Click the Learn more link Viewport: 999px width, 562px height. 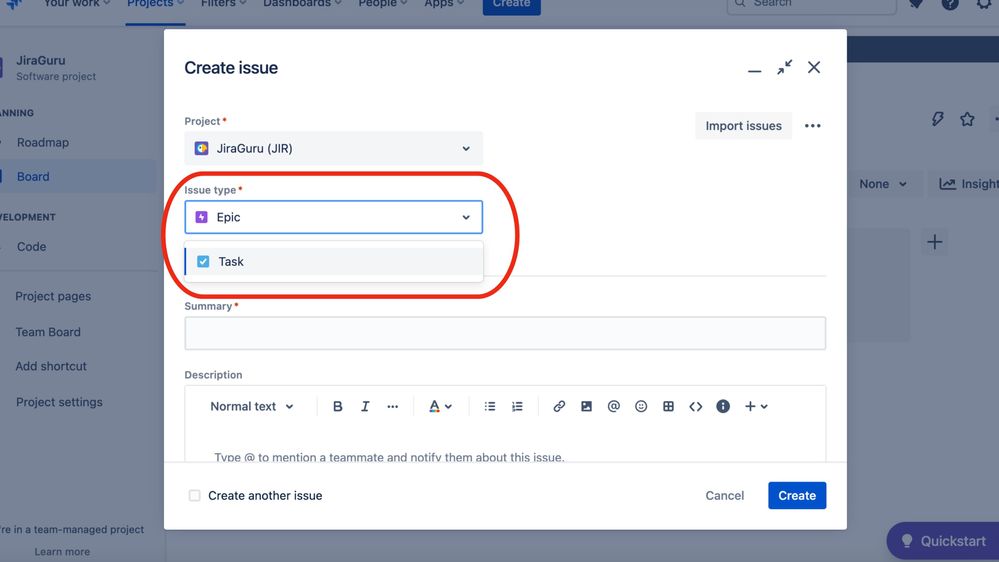click(x=62, y=552)
